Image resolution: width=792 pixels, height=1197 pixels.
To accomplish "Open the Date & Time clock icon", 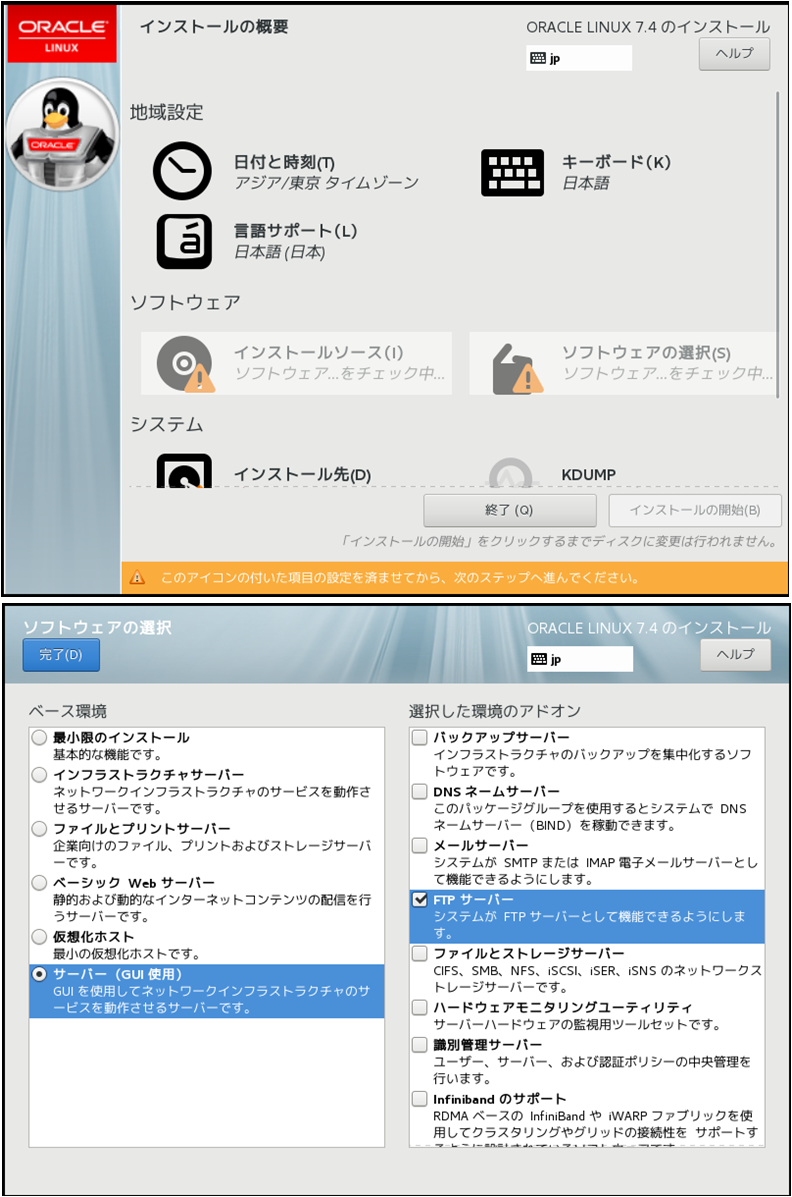I will (x=183, y=171).
